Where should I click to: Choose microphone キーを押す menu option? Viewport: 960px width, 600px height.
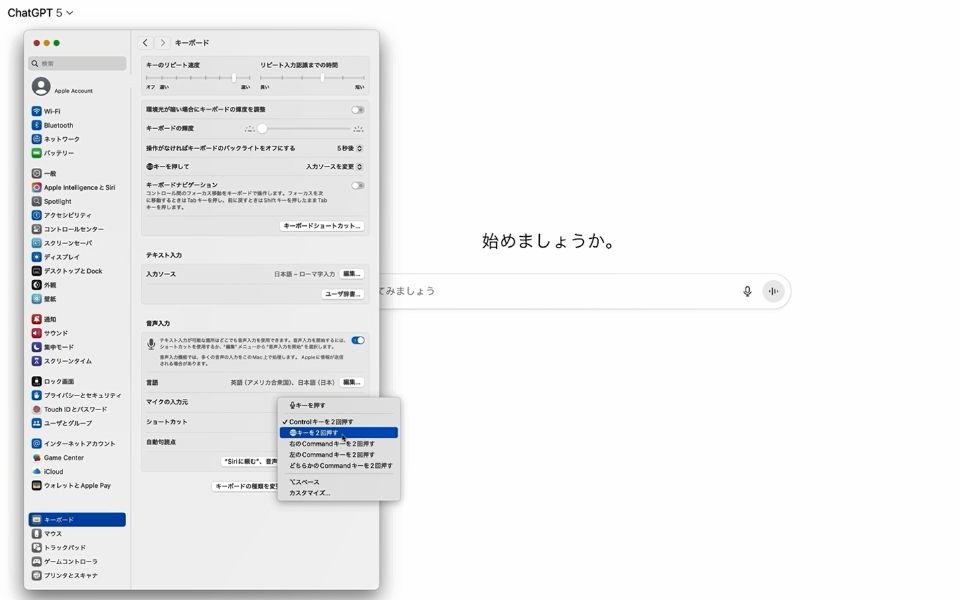pos(339,405)
